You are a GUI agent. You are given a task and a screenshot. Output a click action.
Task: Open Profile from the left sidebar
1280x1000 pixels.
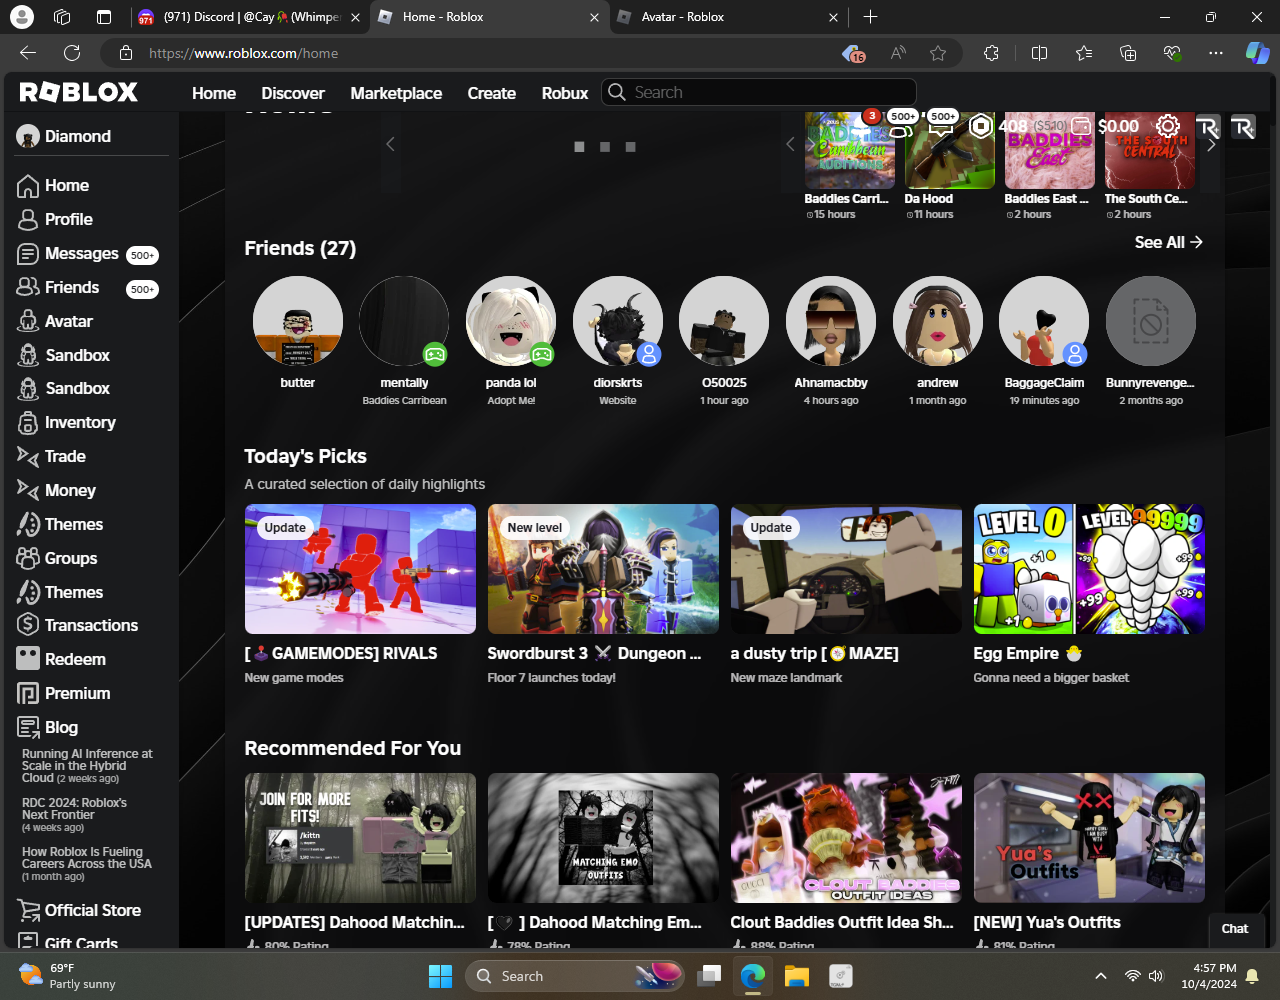click(x=55, y=219)
